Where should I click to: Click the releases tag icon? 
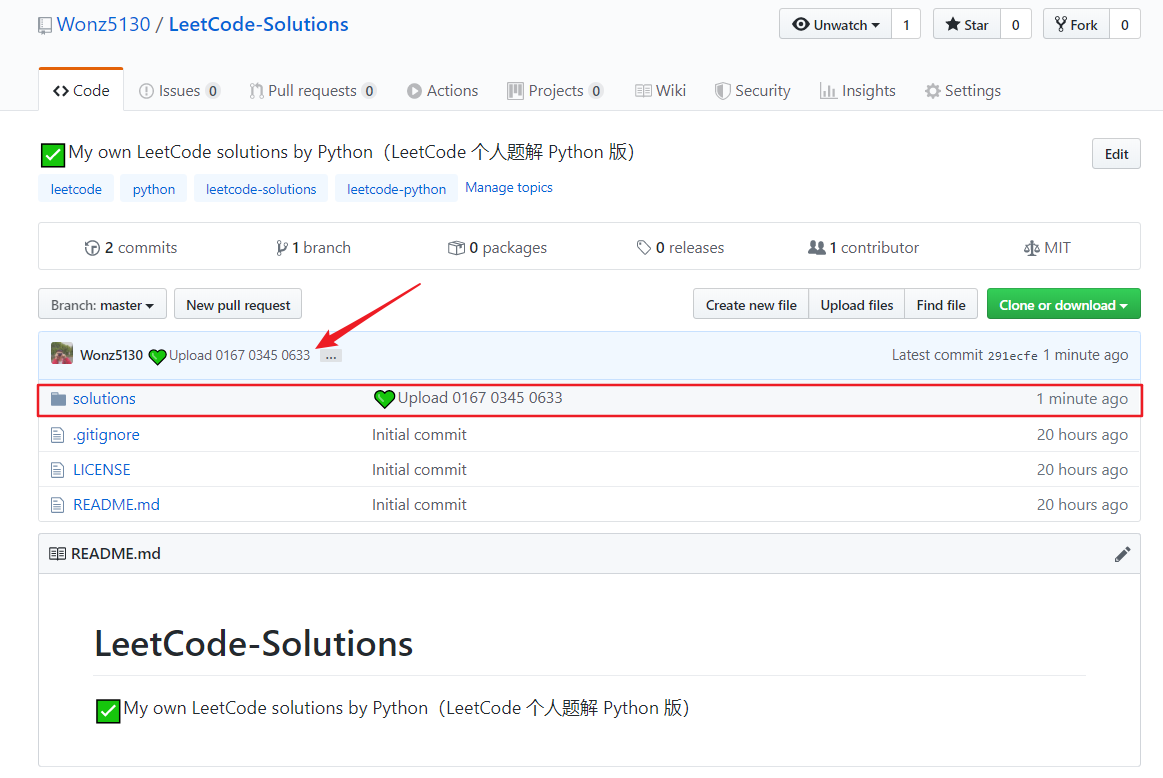(x=644, y=248)
